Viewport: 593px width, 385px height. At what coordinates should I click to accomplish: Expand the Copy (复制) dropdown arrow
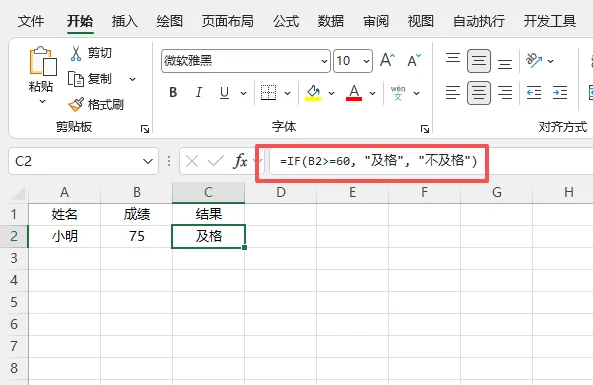[x=132, y=79]
